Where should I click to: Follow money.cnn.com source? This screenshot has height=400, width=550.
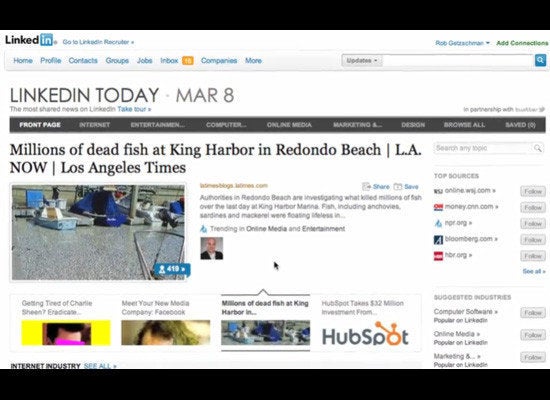(533, 207)
